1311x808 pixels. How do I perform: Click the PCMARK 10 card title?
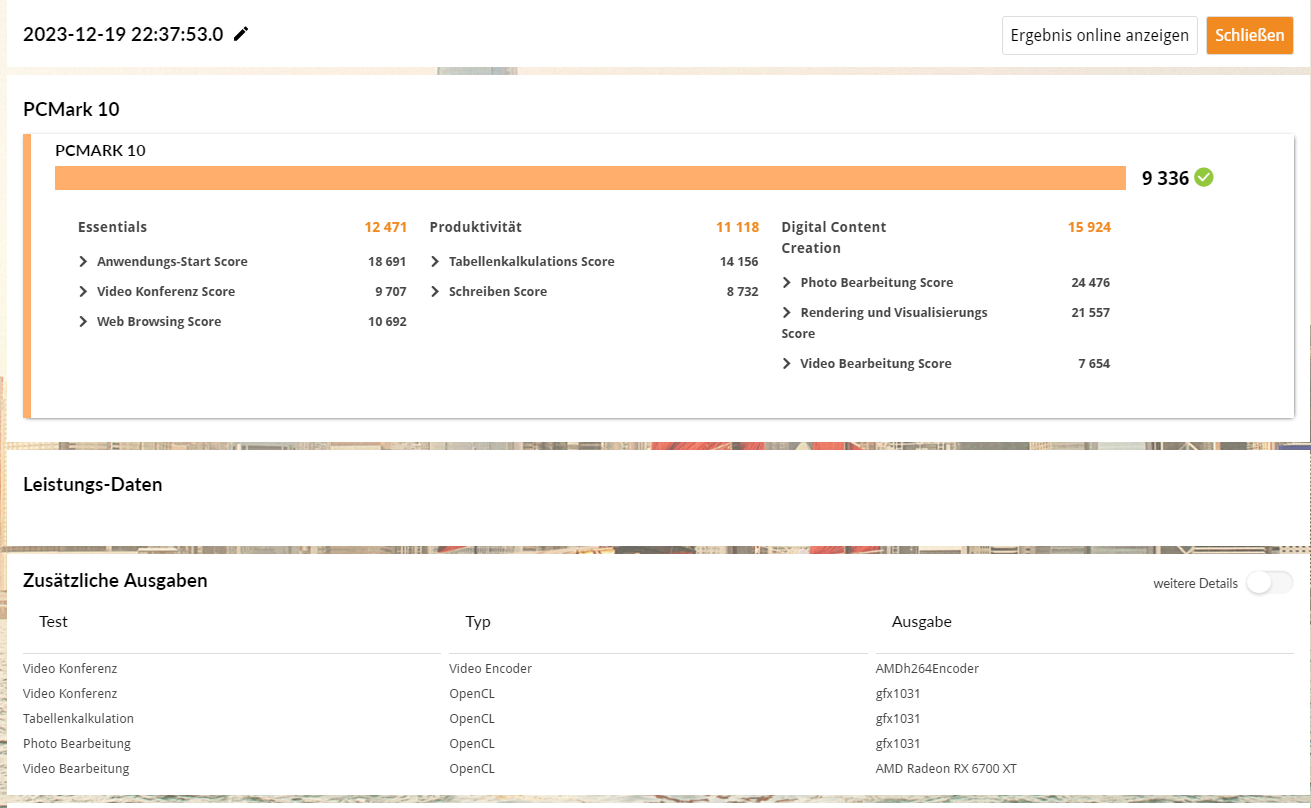100,151
